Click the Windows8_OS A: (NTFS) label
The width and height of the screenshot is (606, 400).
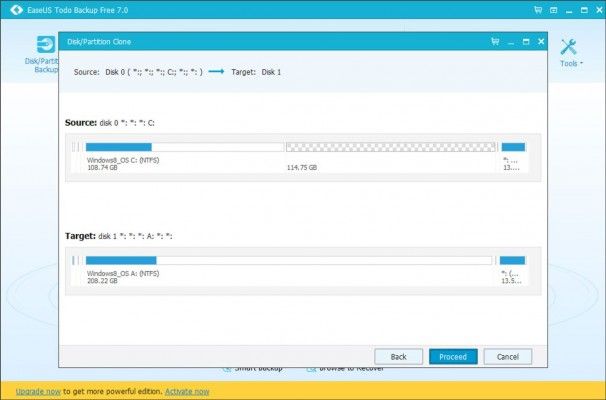[123, 273]
